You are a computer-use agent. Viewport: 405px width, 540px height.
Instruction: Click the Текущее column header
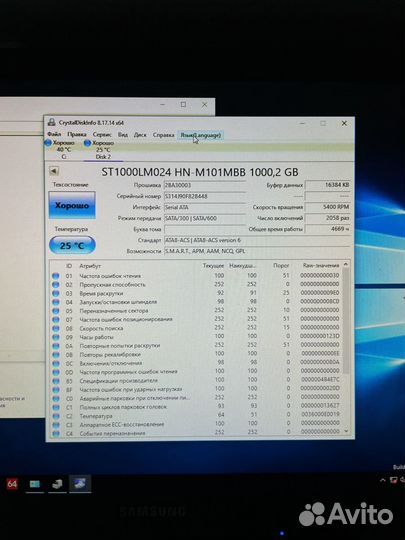click(213, 266)
